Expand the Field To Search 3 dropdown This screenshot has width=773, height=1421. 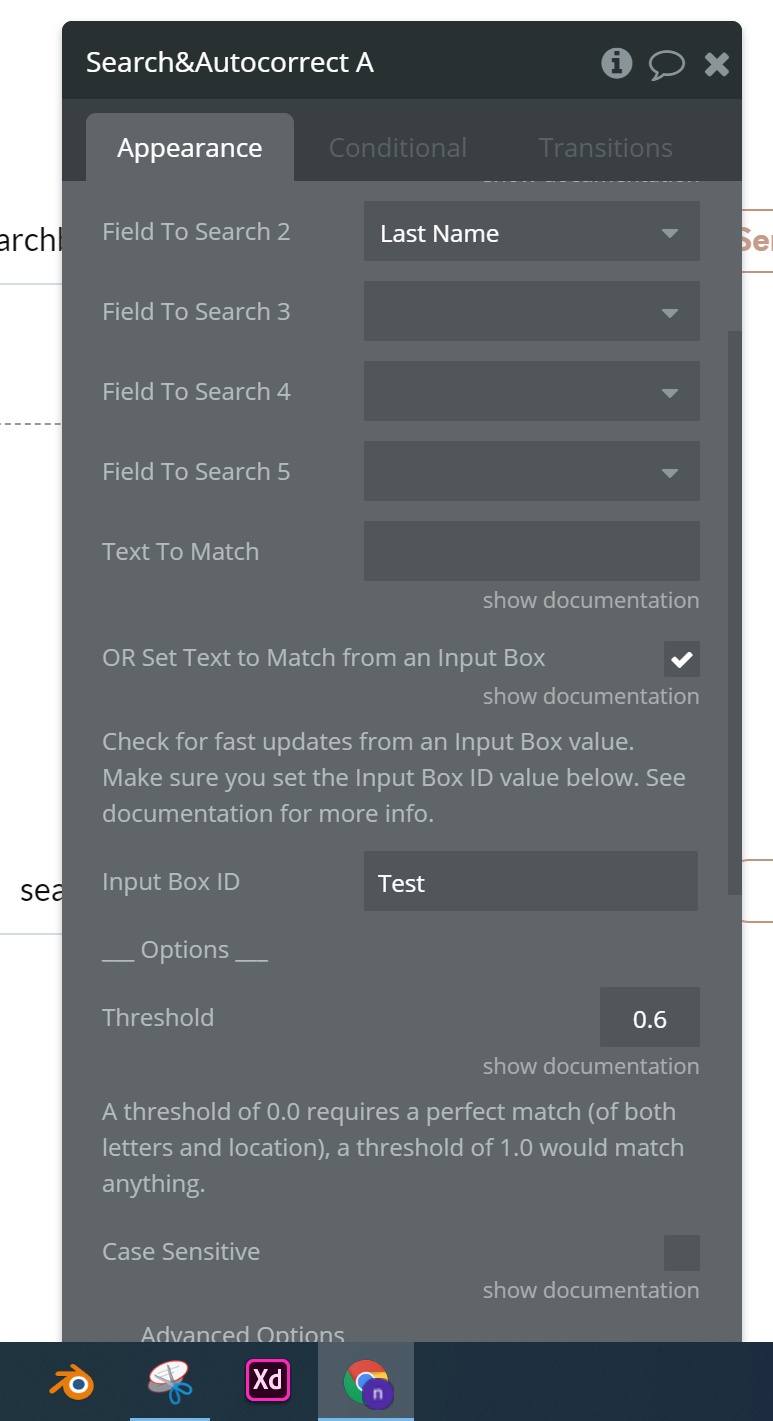[x=531, y=312]
